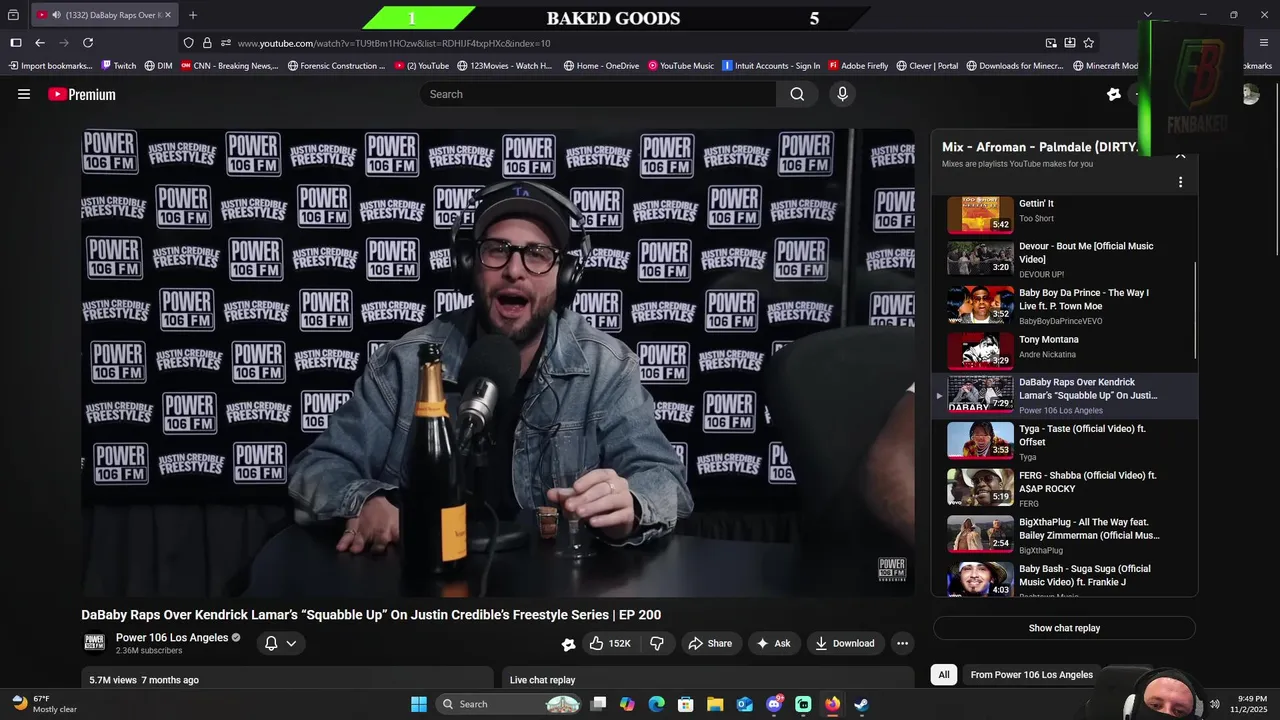Screen dimensions: 1280x720
Task: Click the Download button
Action: [845, 643]
